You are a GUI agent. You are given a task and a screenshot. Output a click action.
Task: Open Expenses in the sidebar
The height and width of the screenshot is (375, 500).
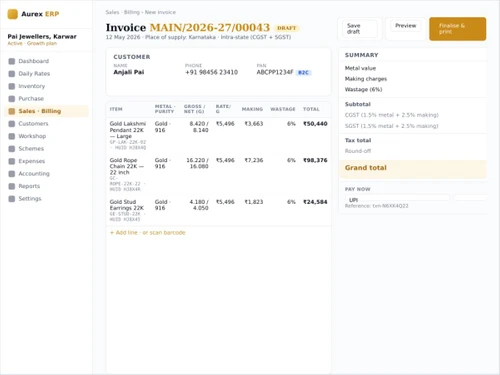tap(46, 161)
